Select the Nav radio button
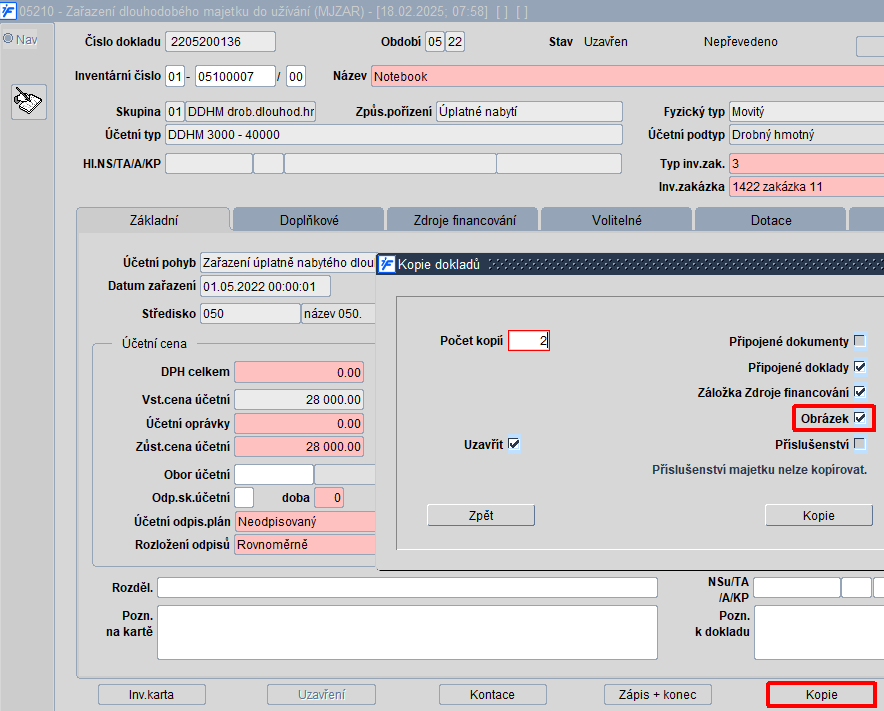884x711 pixels. [x=8, y=39]
